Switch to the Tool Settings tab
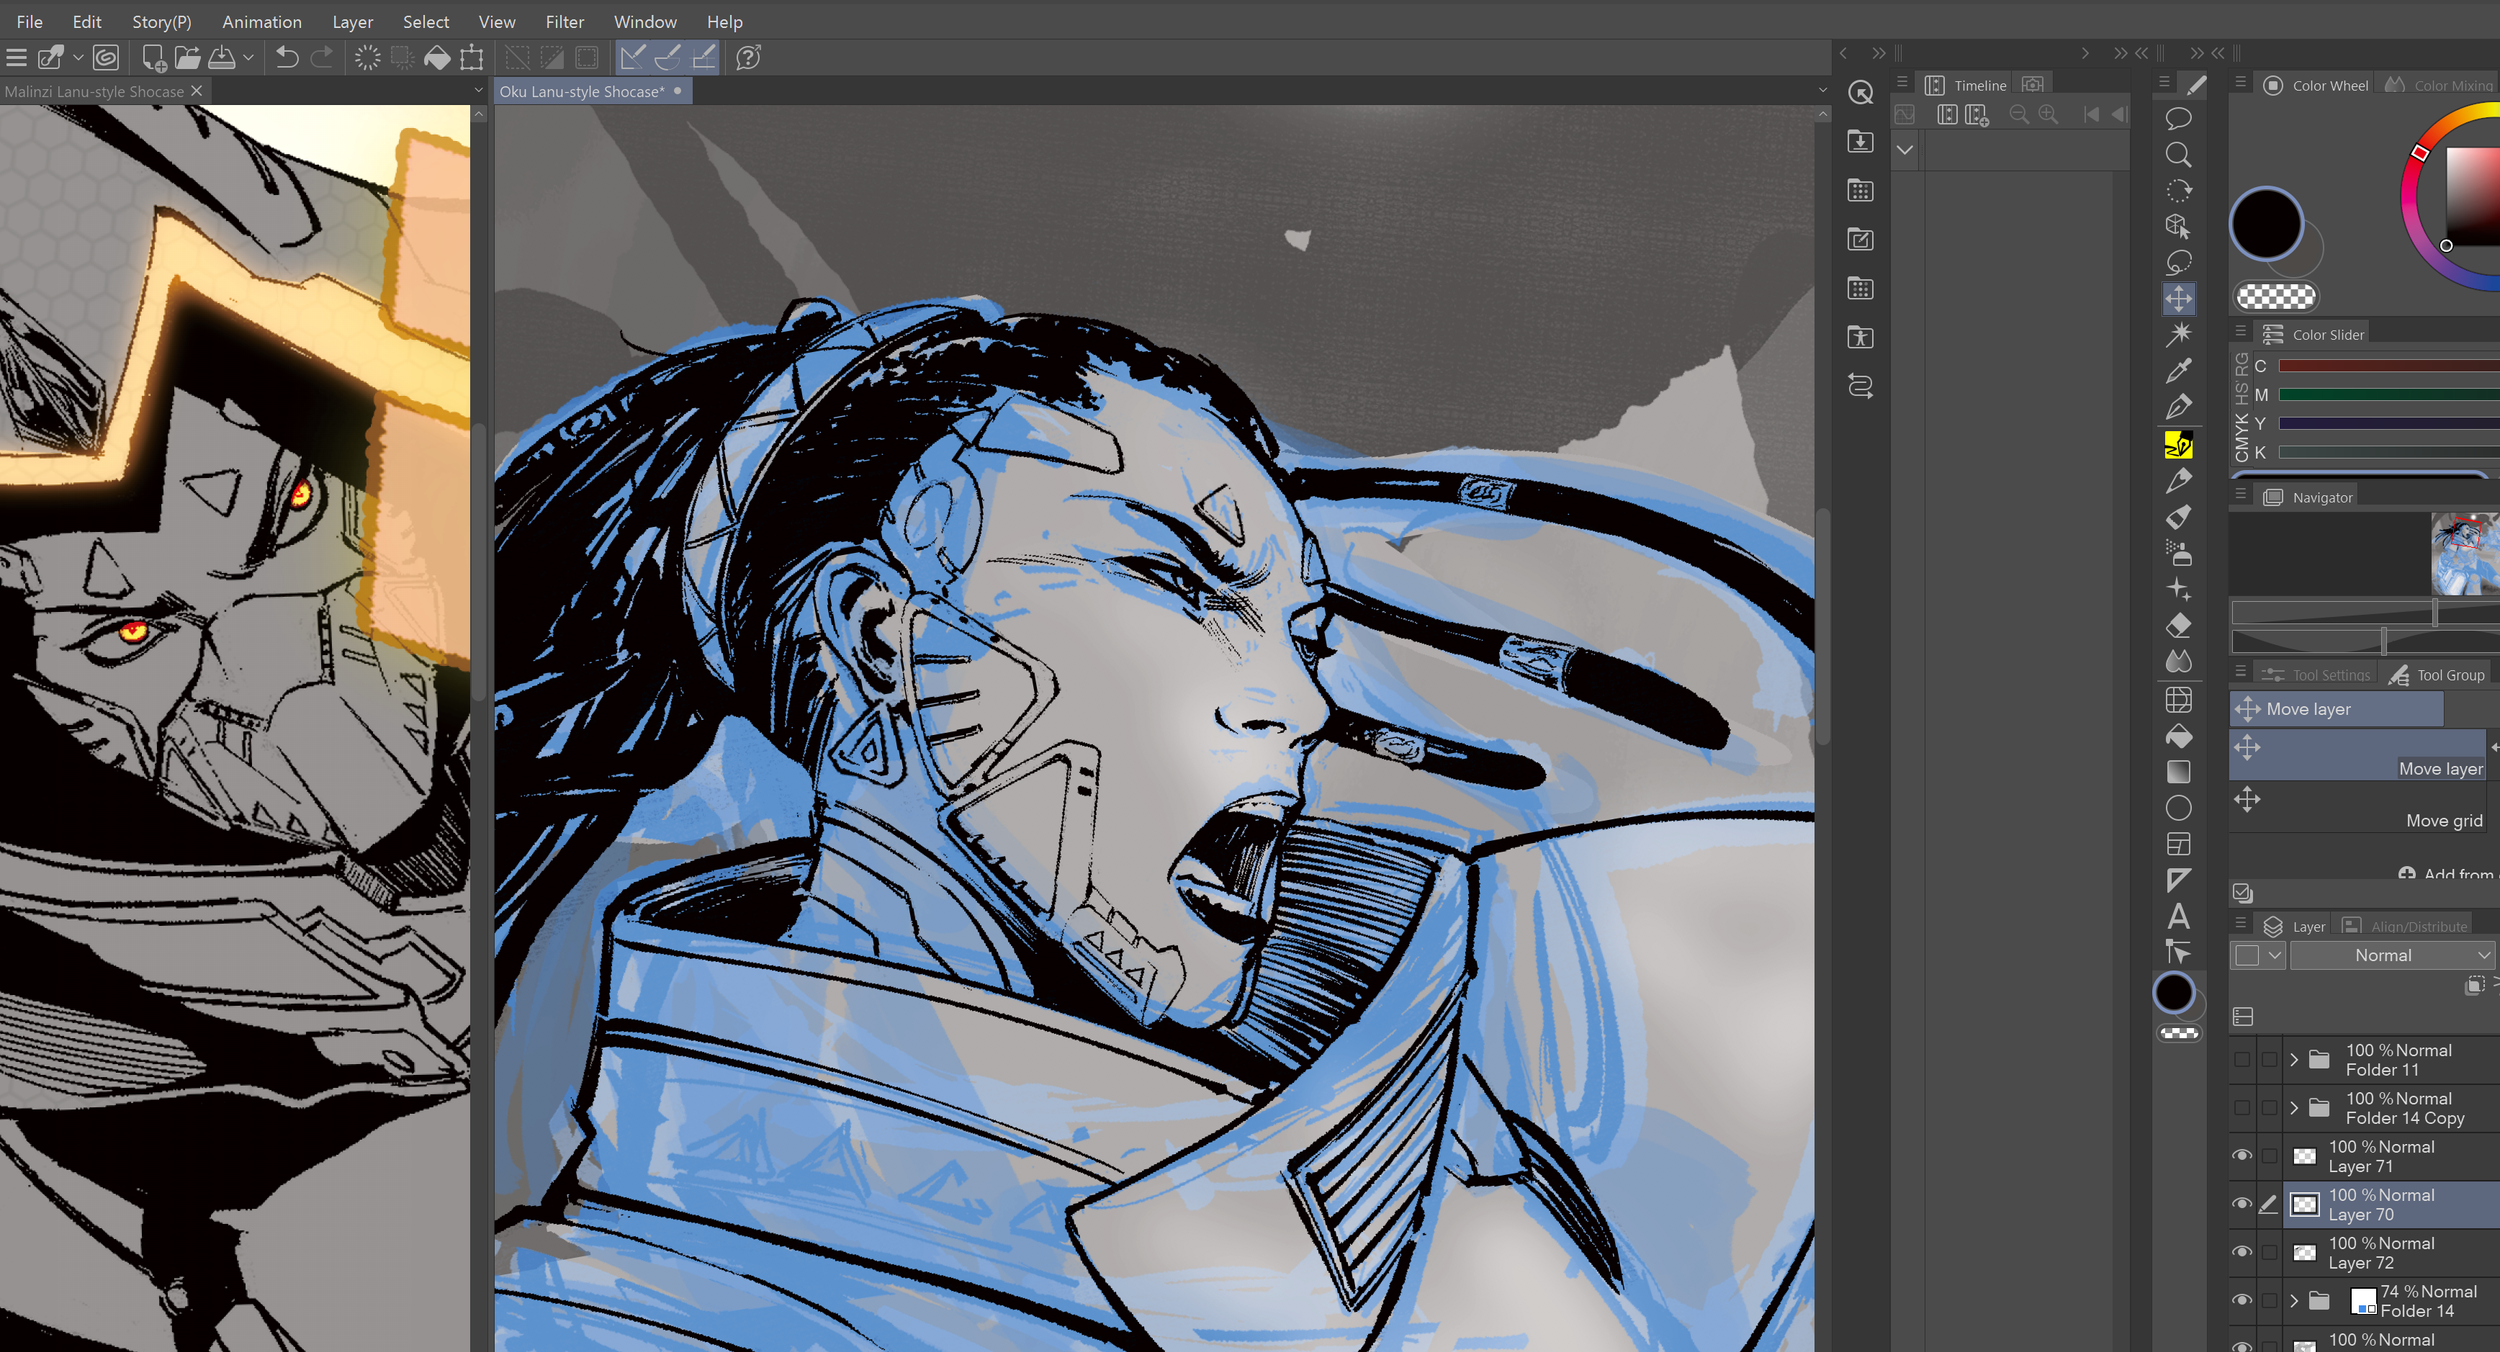This screenshot has width=2500, height=1352. [2318, 675]
